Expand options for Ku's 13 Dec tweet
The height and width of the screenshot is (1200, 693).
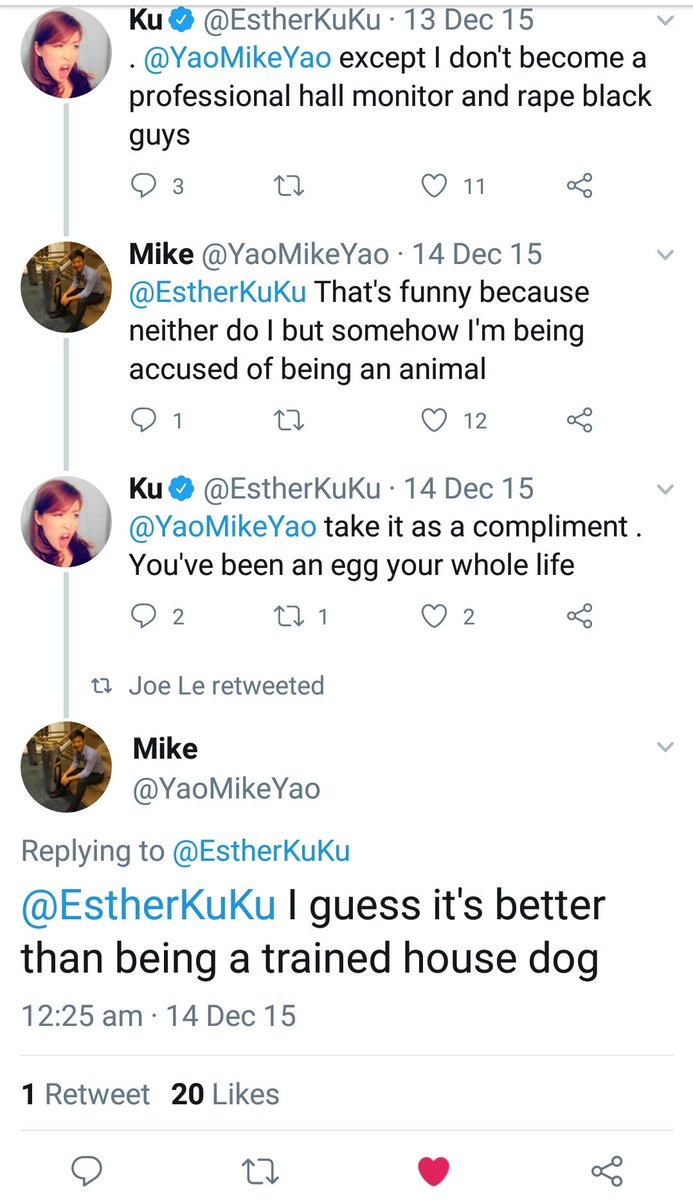665,21
